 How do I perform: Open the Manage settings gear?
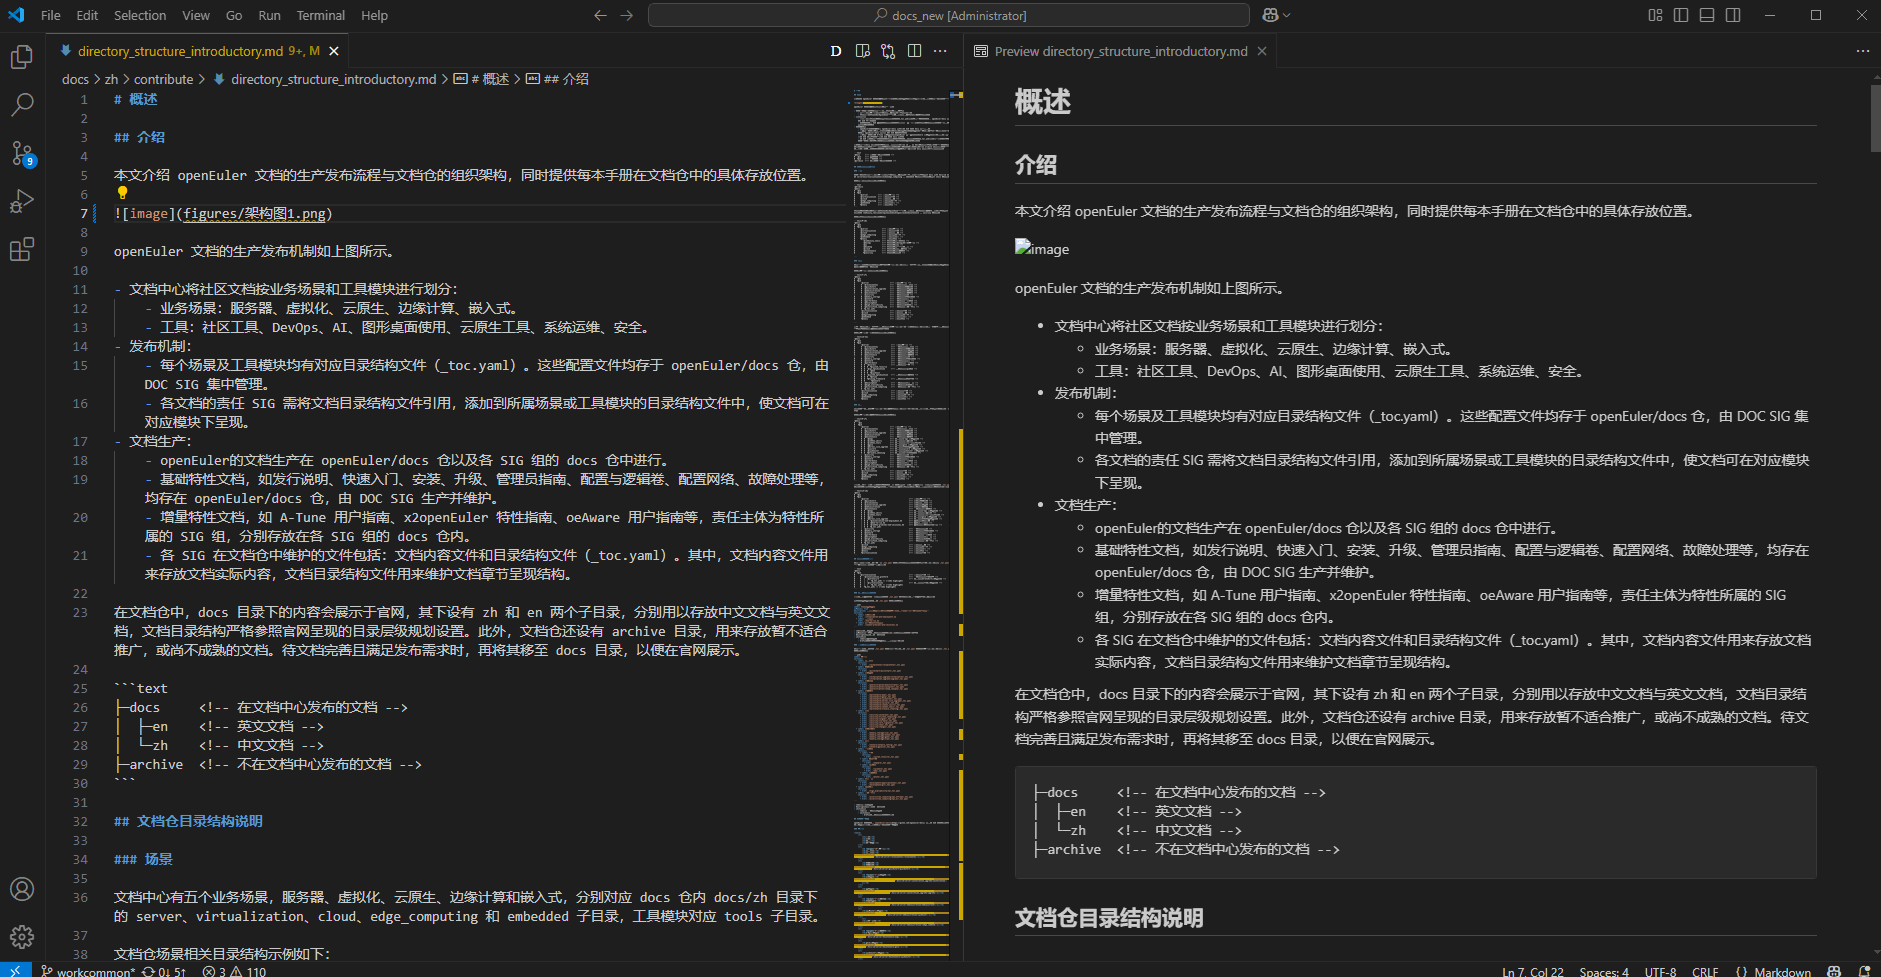(x=22, y=937)
